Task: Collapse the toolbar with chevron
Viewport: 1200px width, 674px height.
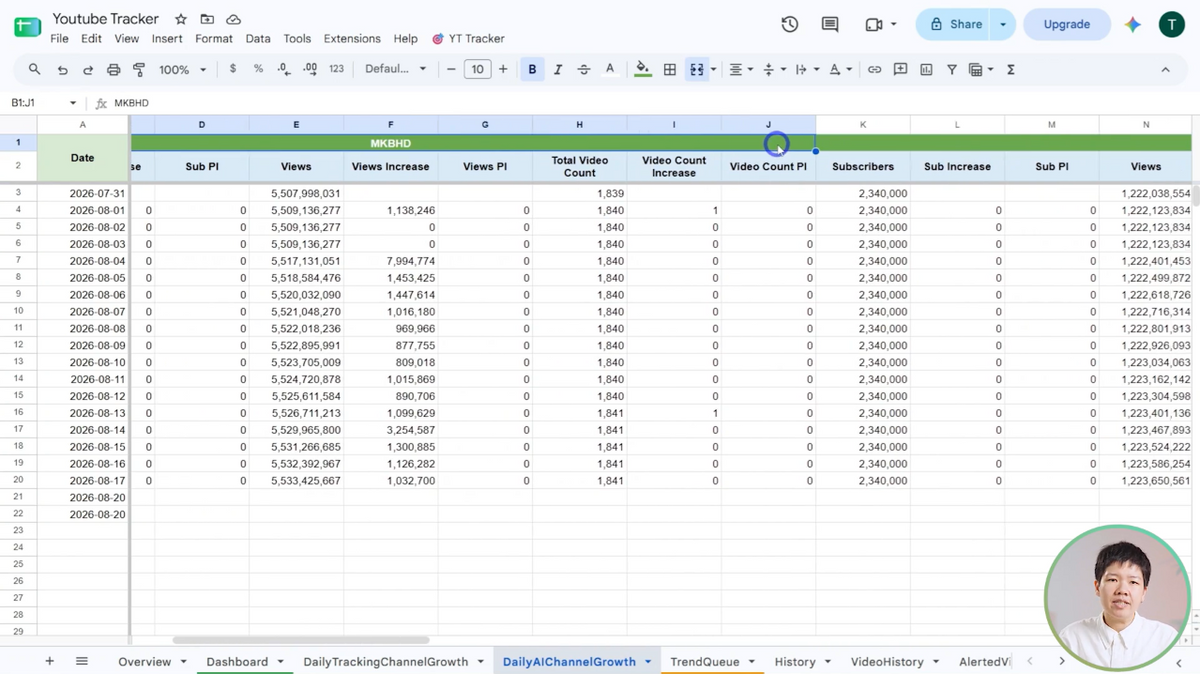Action: click(1165, 69)
